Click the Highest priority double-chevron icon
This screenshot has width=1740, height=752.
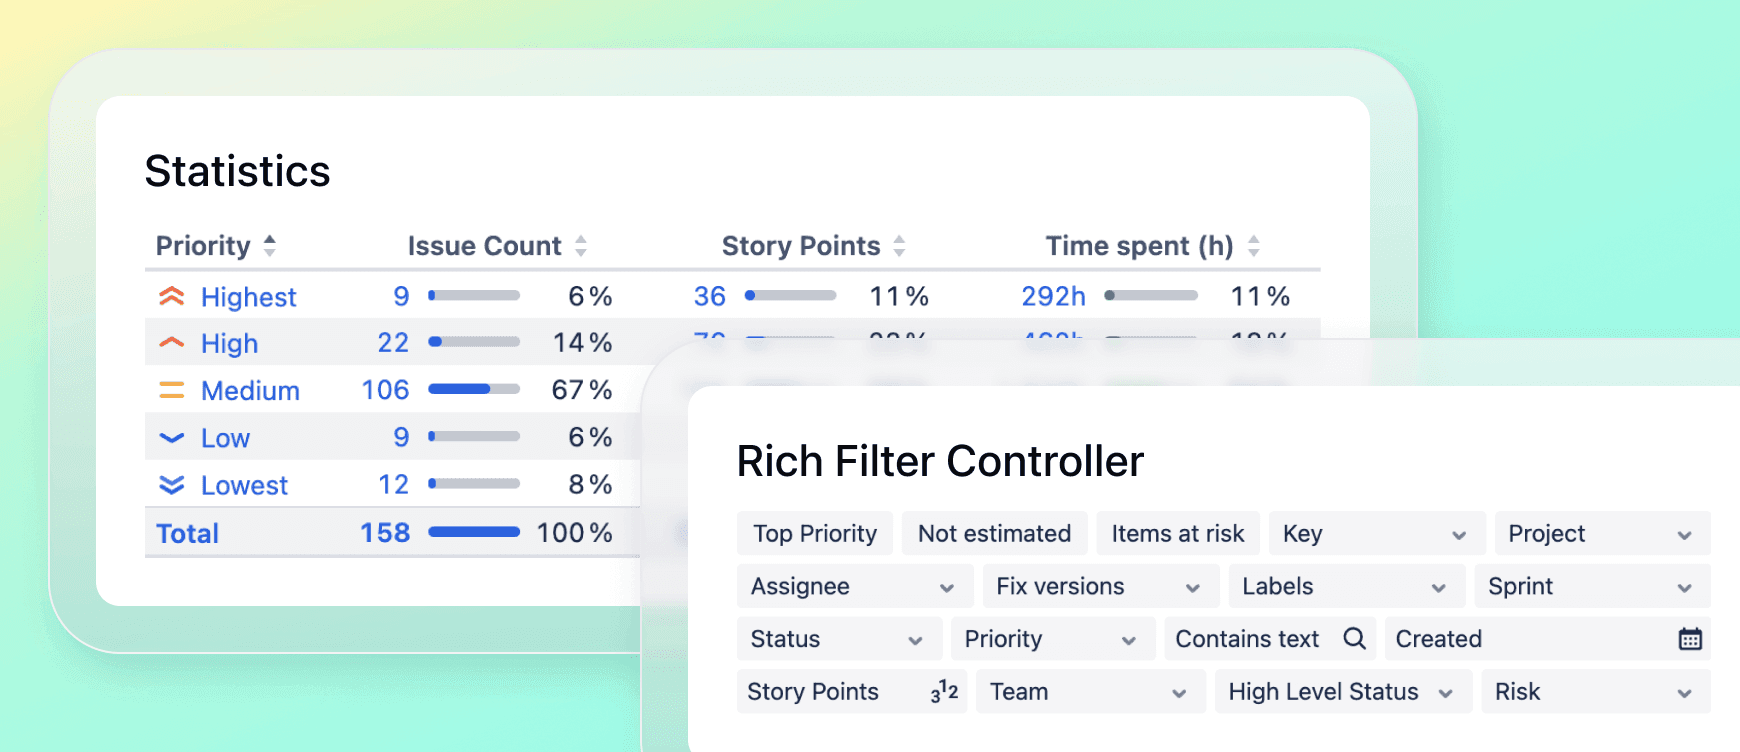click(x=172, y=297)
